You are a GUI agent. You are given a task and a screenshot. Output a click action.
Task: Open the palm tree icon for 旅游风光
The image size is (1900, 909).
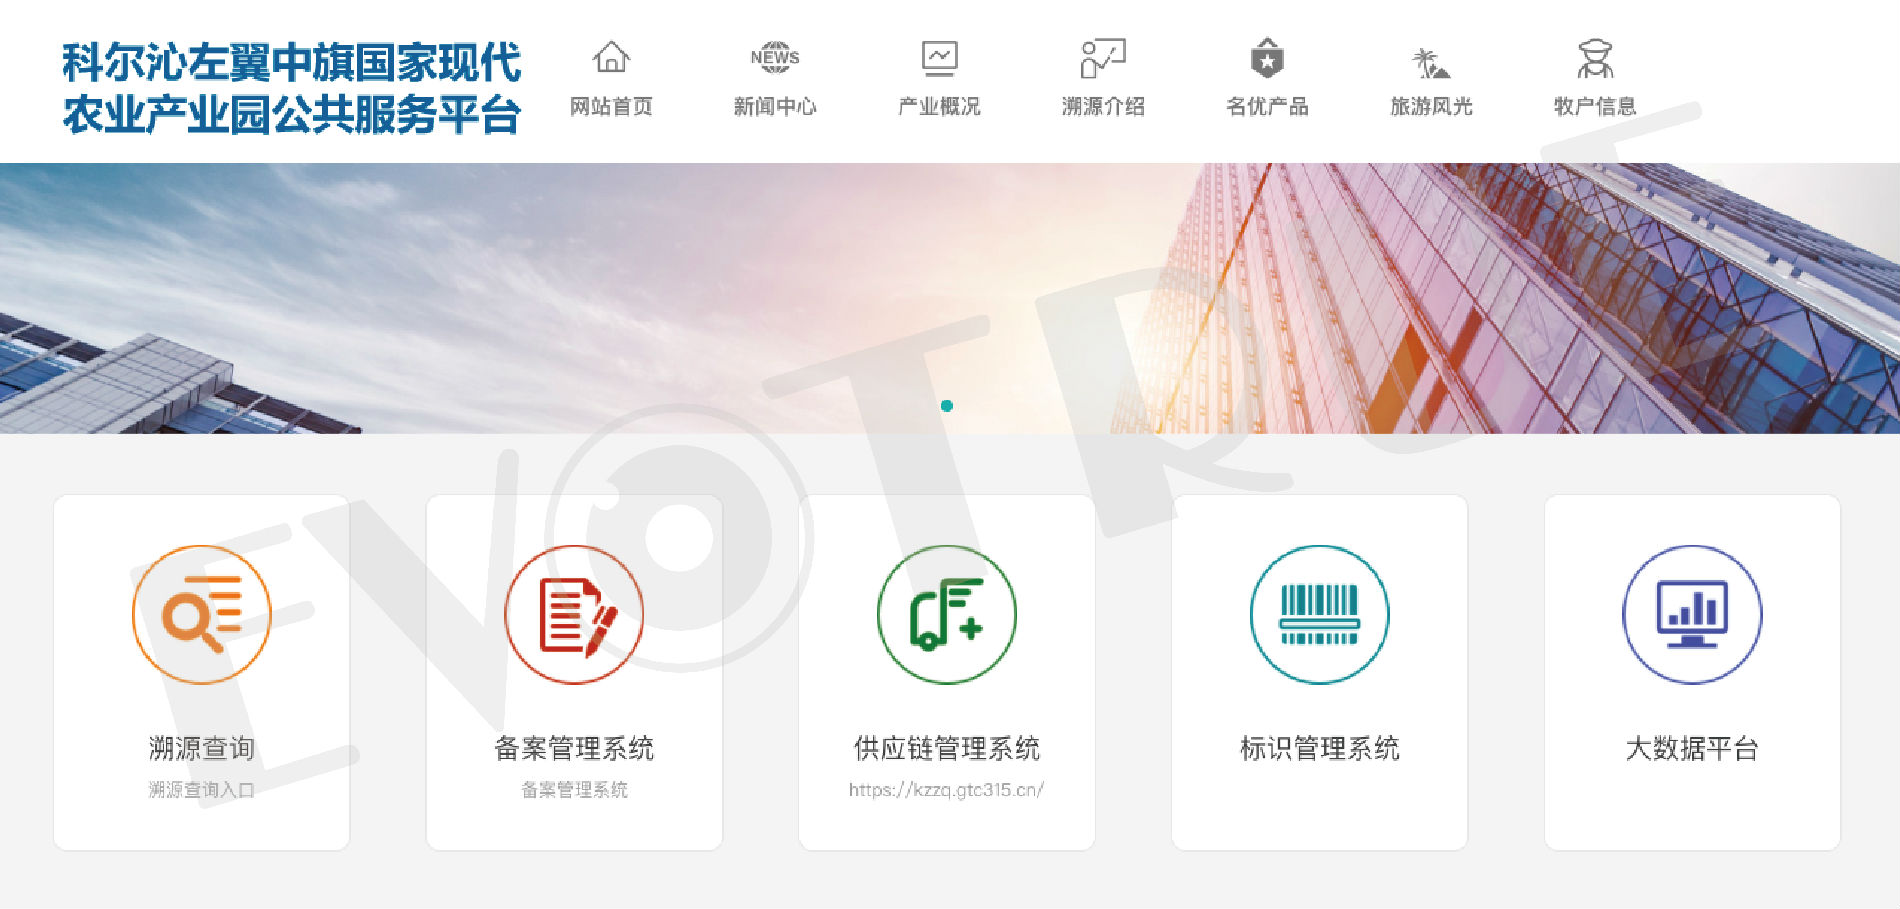tap(1431, 62)
